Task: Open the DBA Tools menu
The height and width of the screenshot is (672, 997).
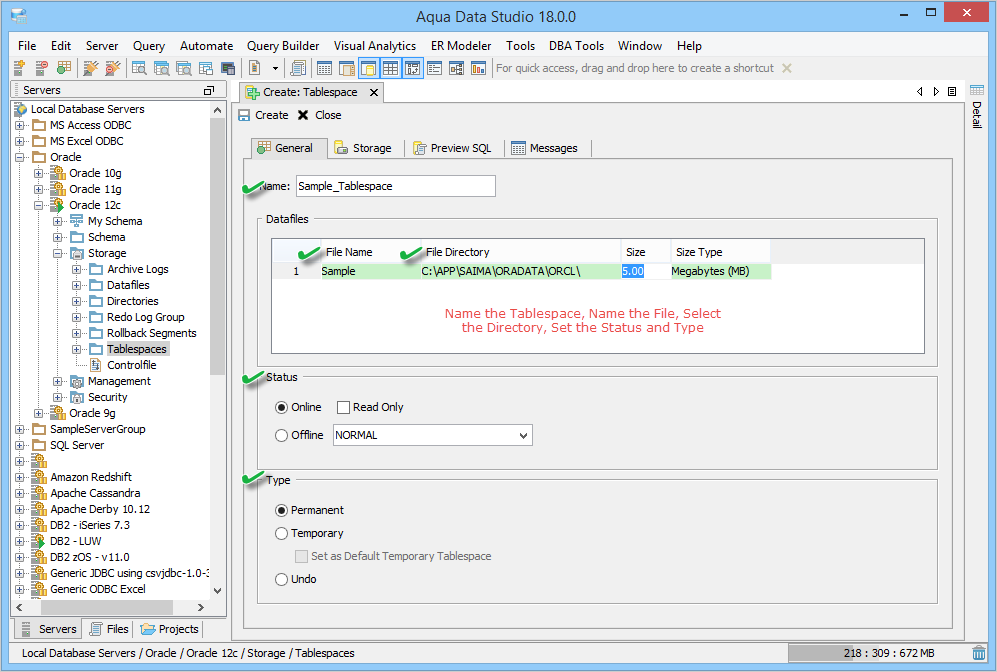Action: (576, 46)
